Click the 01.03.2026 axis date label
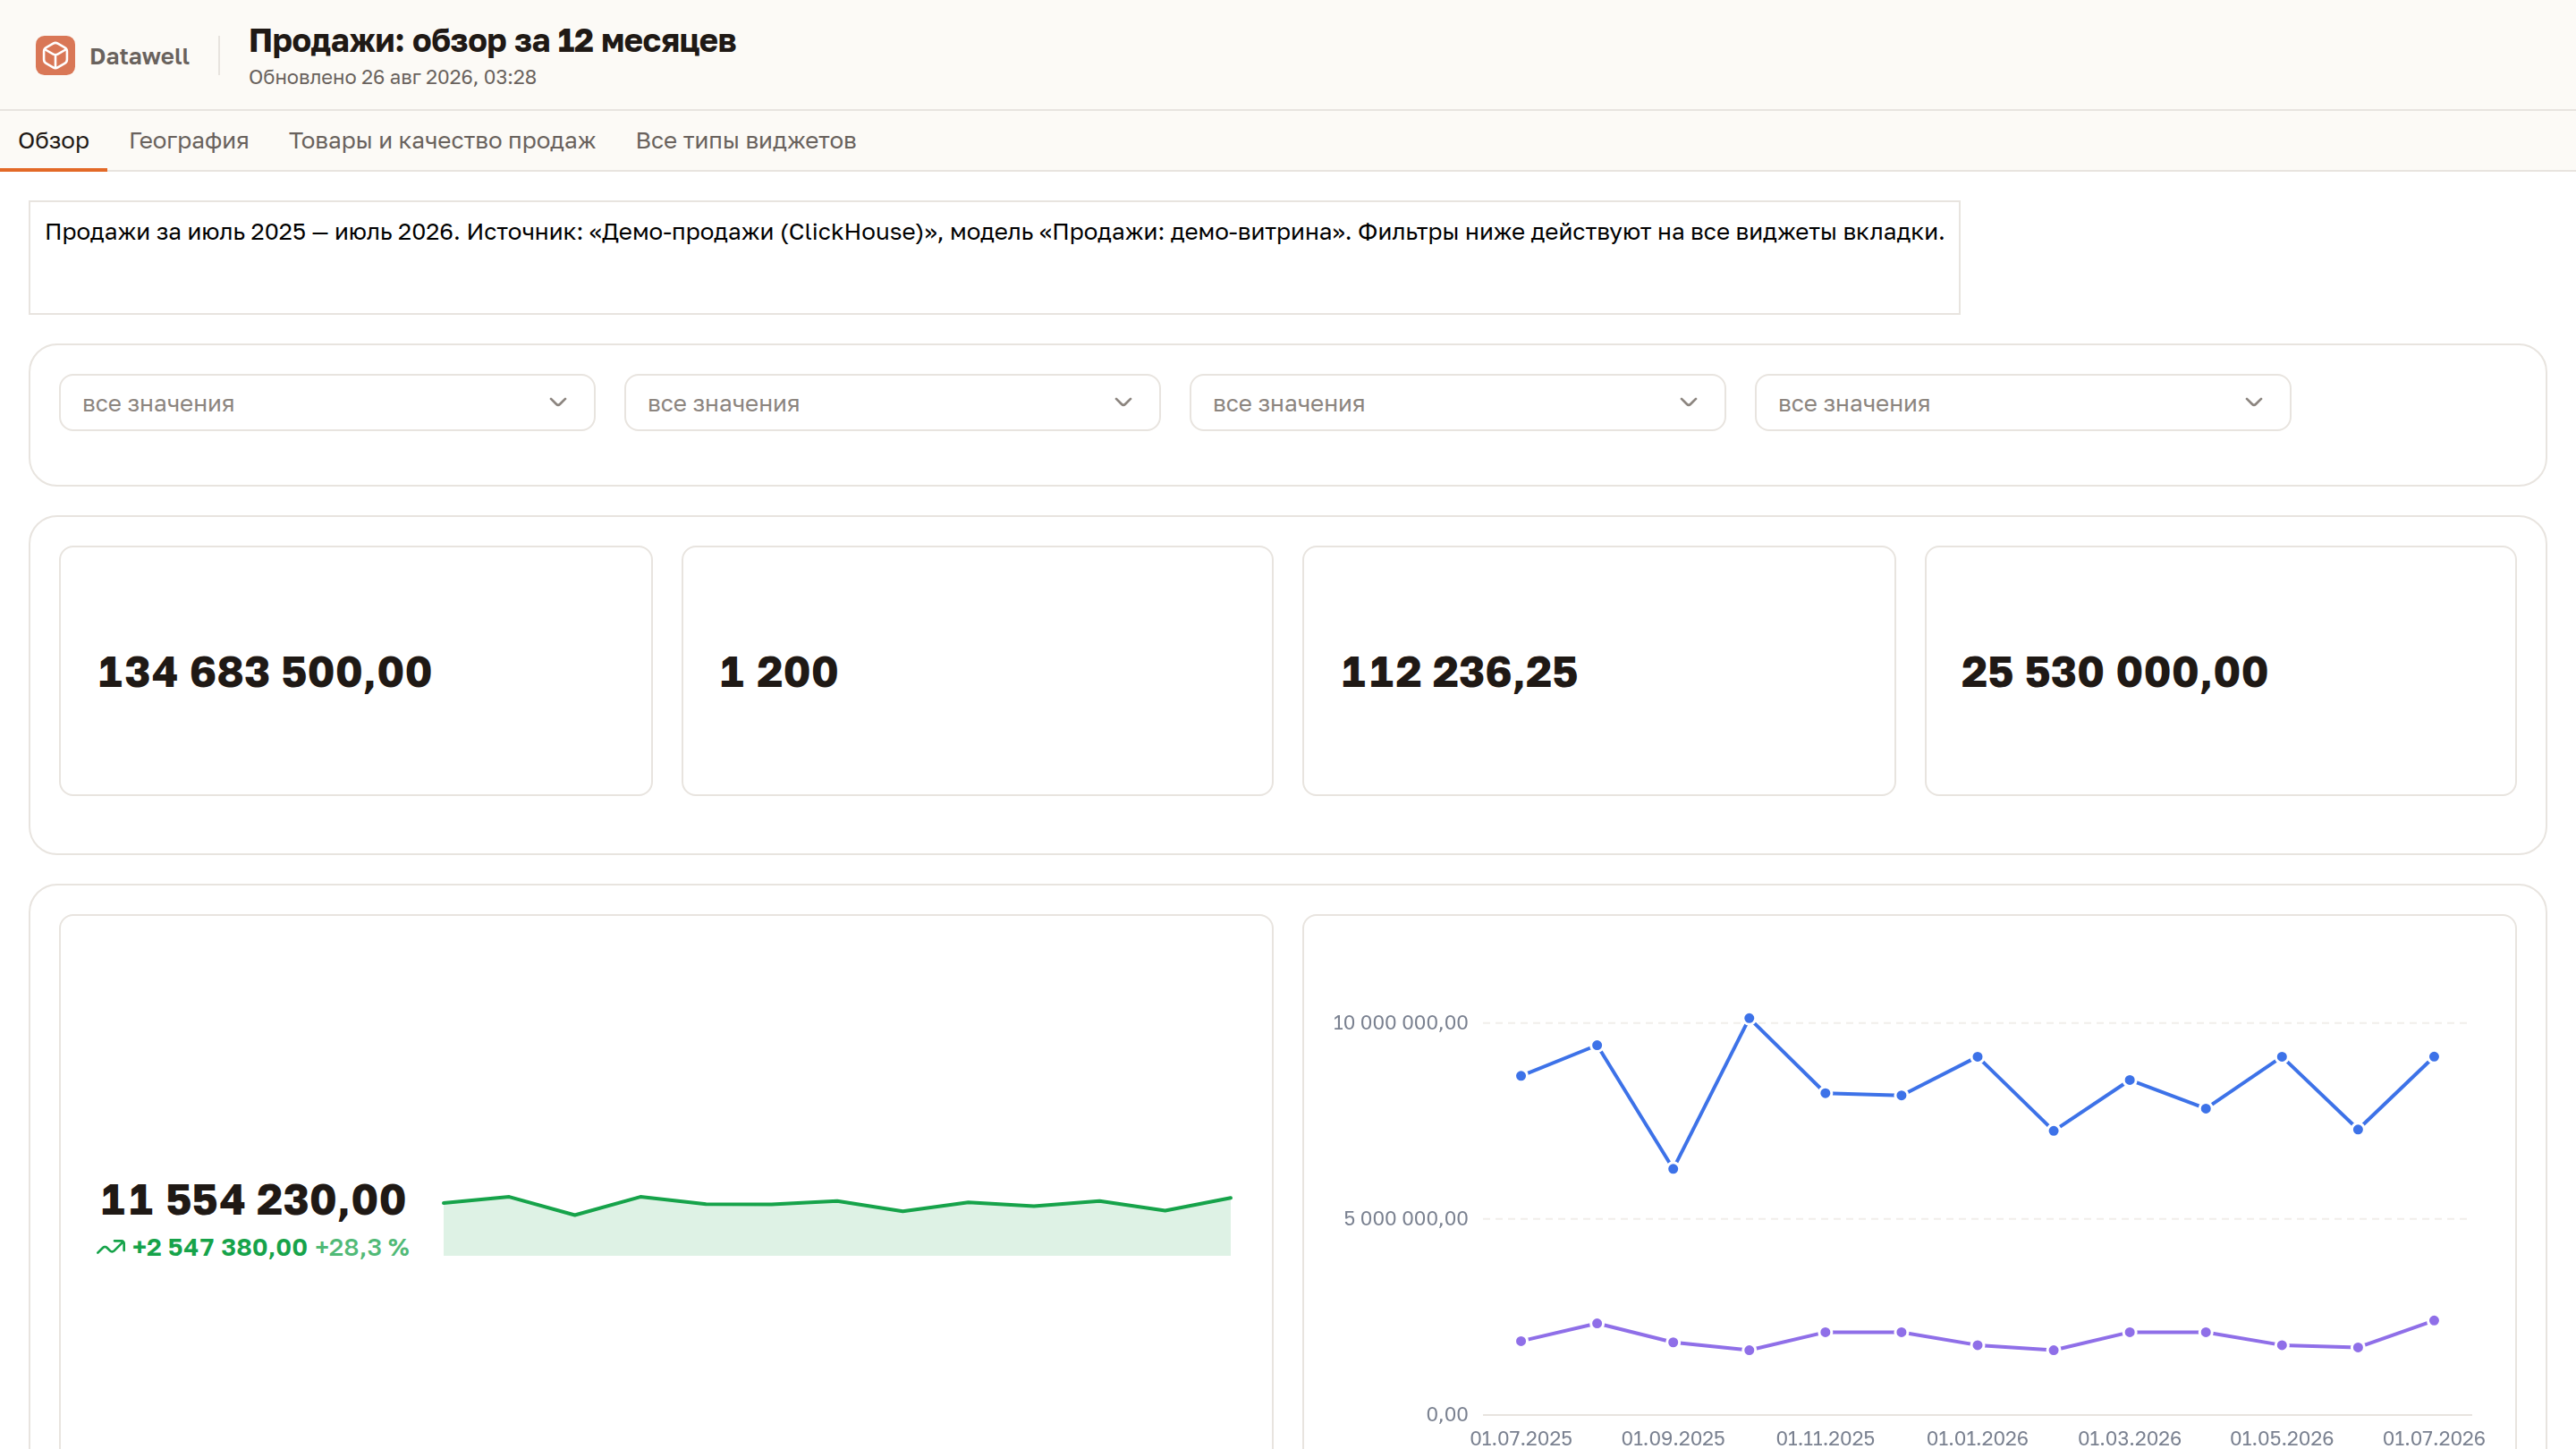The height and width of the screenshot is (1449, 2576). [x=2129, y=1437]
